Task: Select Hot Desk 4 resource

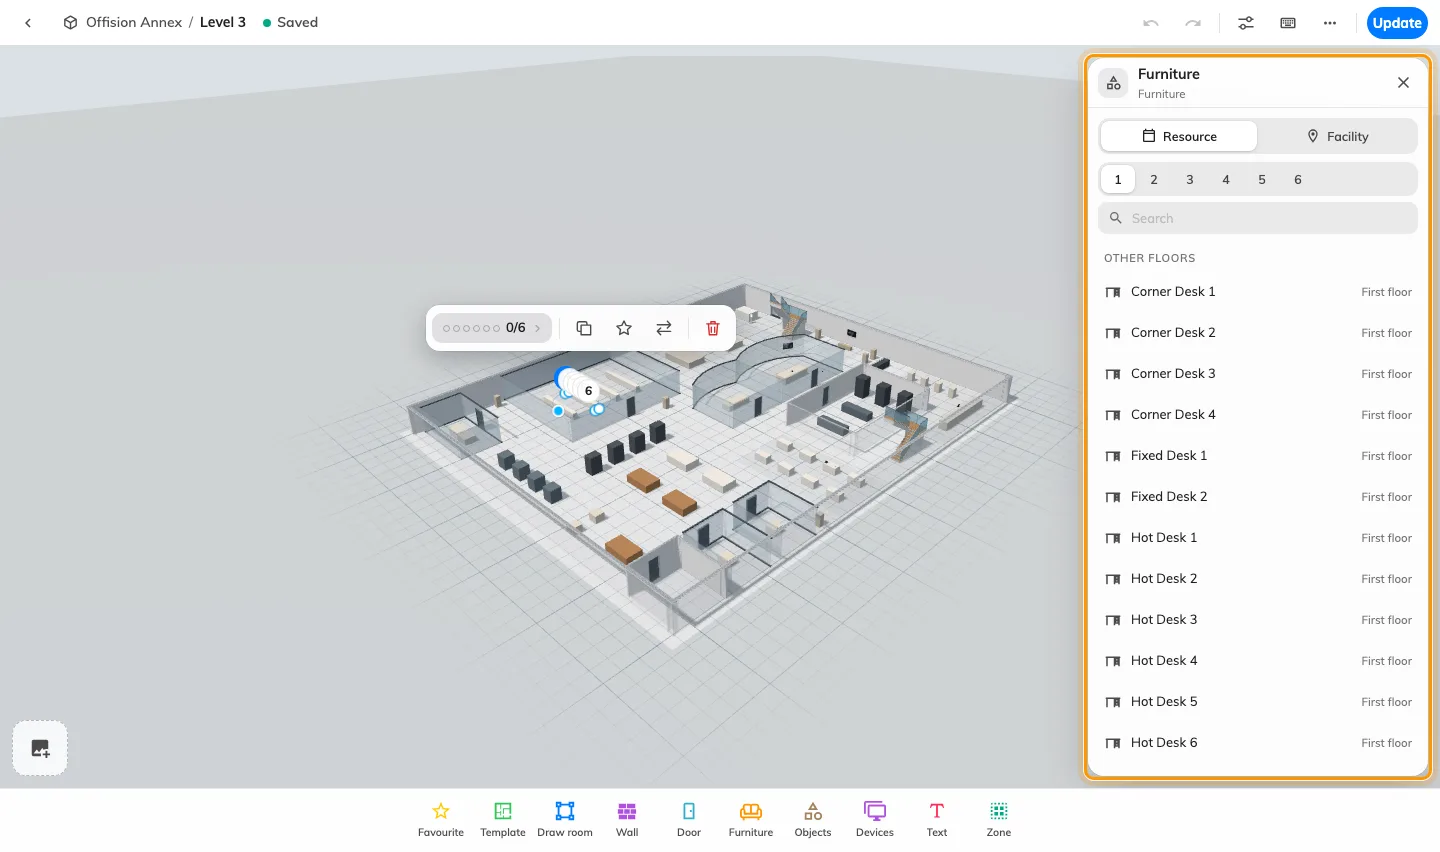Action: click(x=1258, y=661)
